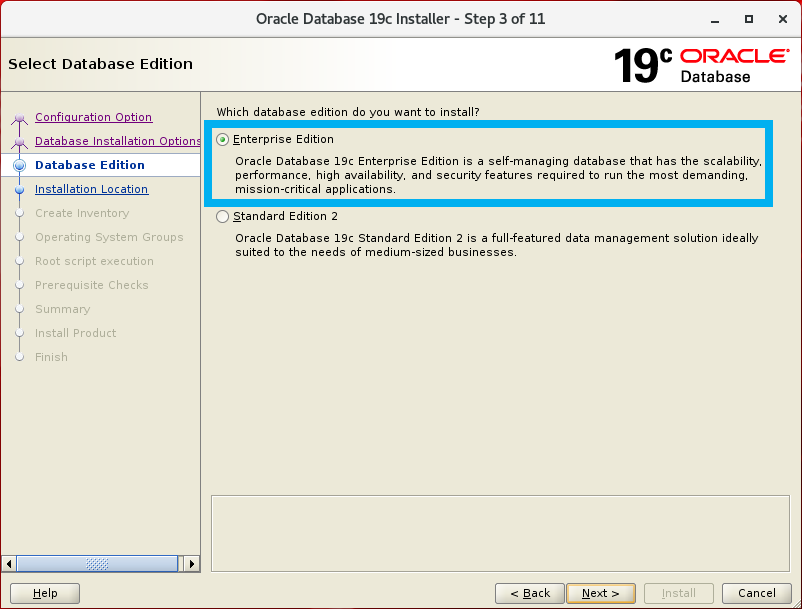Open the Configuration Option step link

click(93, 117)
